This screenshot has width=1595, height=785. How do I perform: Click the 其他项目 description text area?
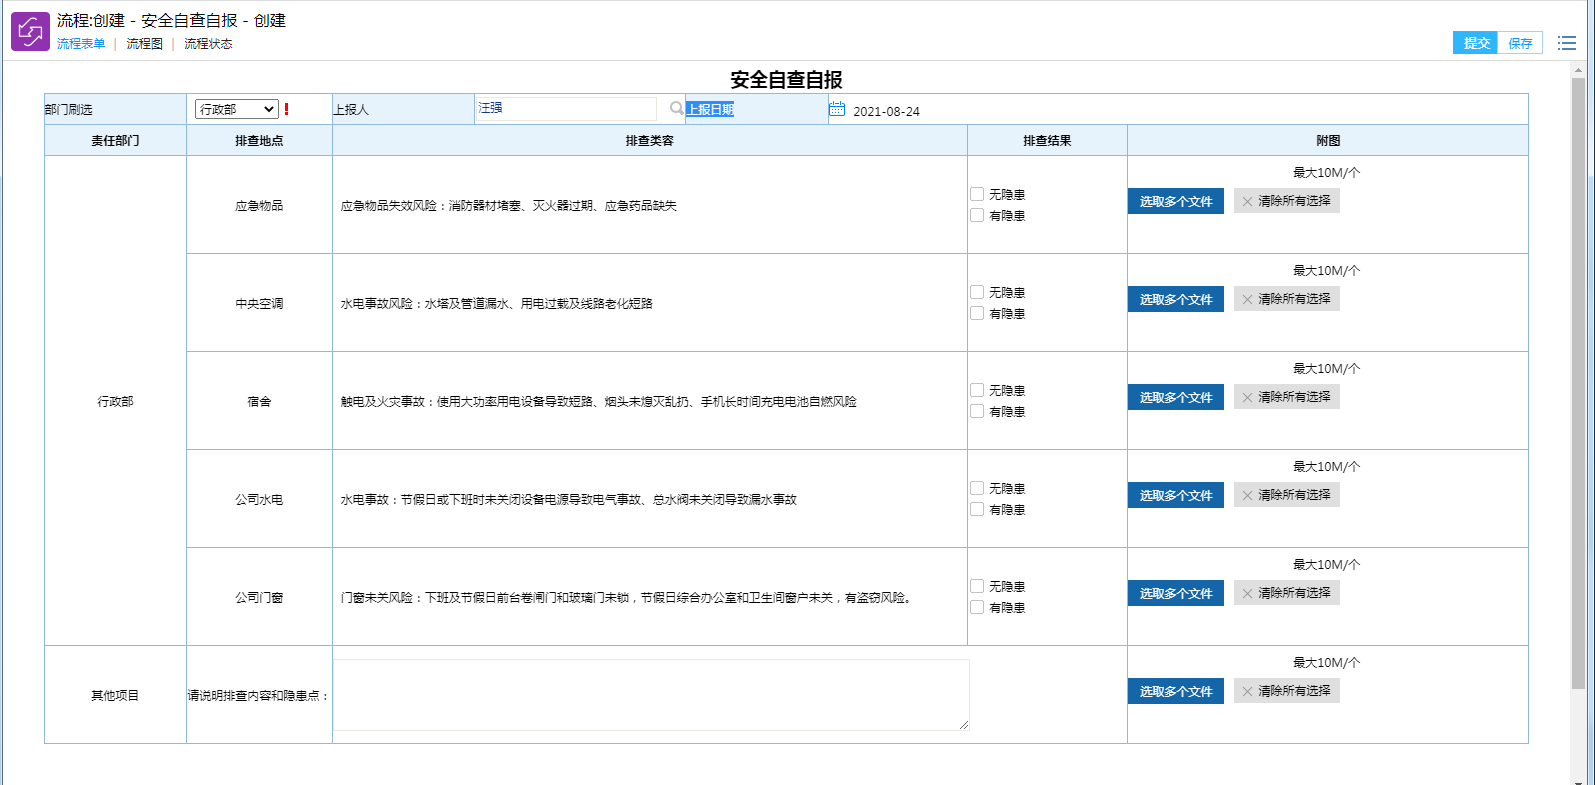[x=651, y=694]
